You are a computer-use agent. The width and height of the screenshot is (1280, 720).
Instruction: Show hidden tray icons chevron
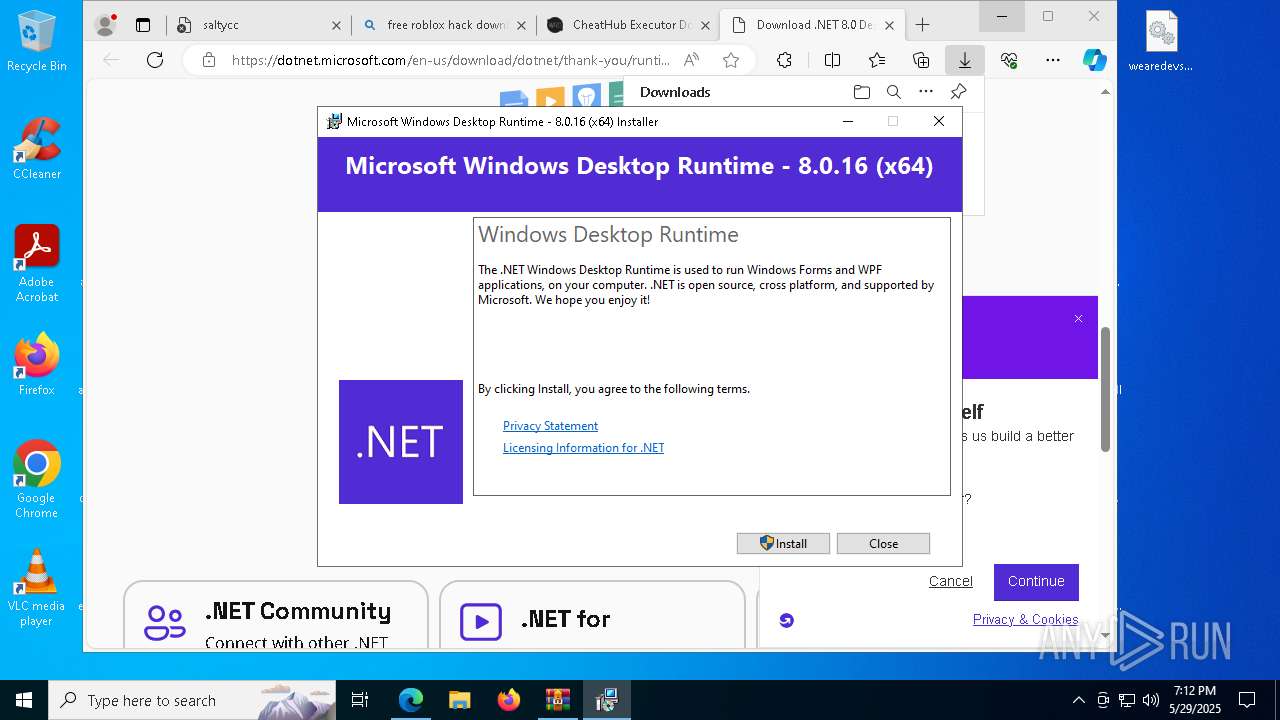tap(1078, 700)
